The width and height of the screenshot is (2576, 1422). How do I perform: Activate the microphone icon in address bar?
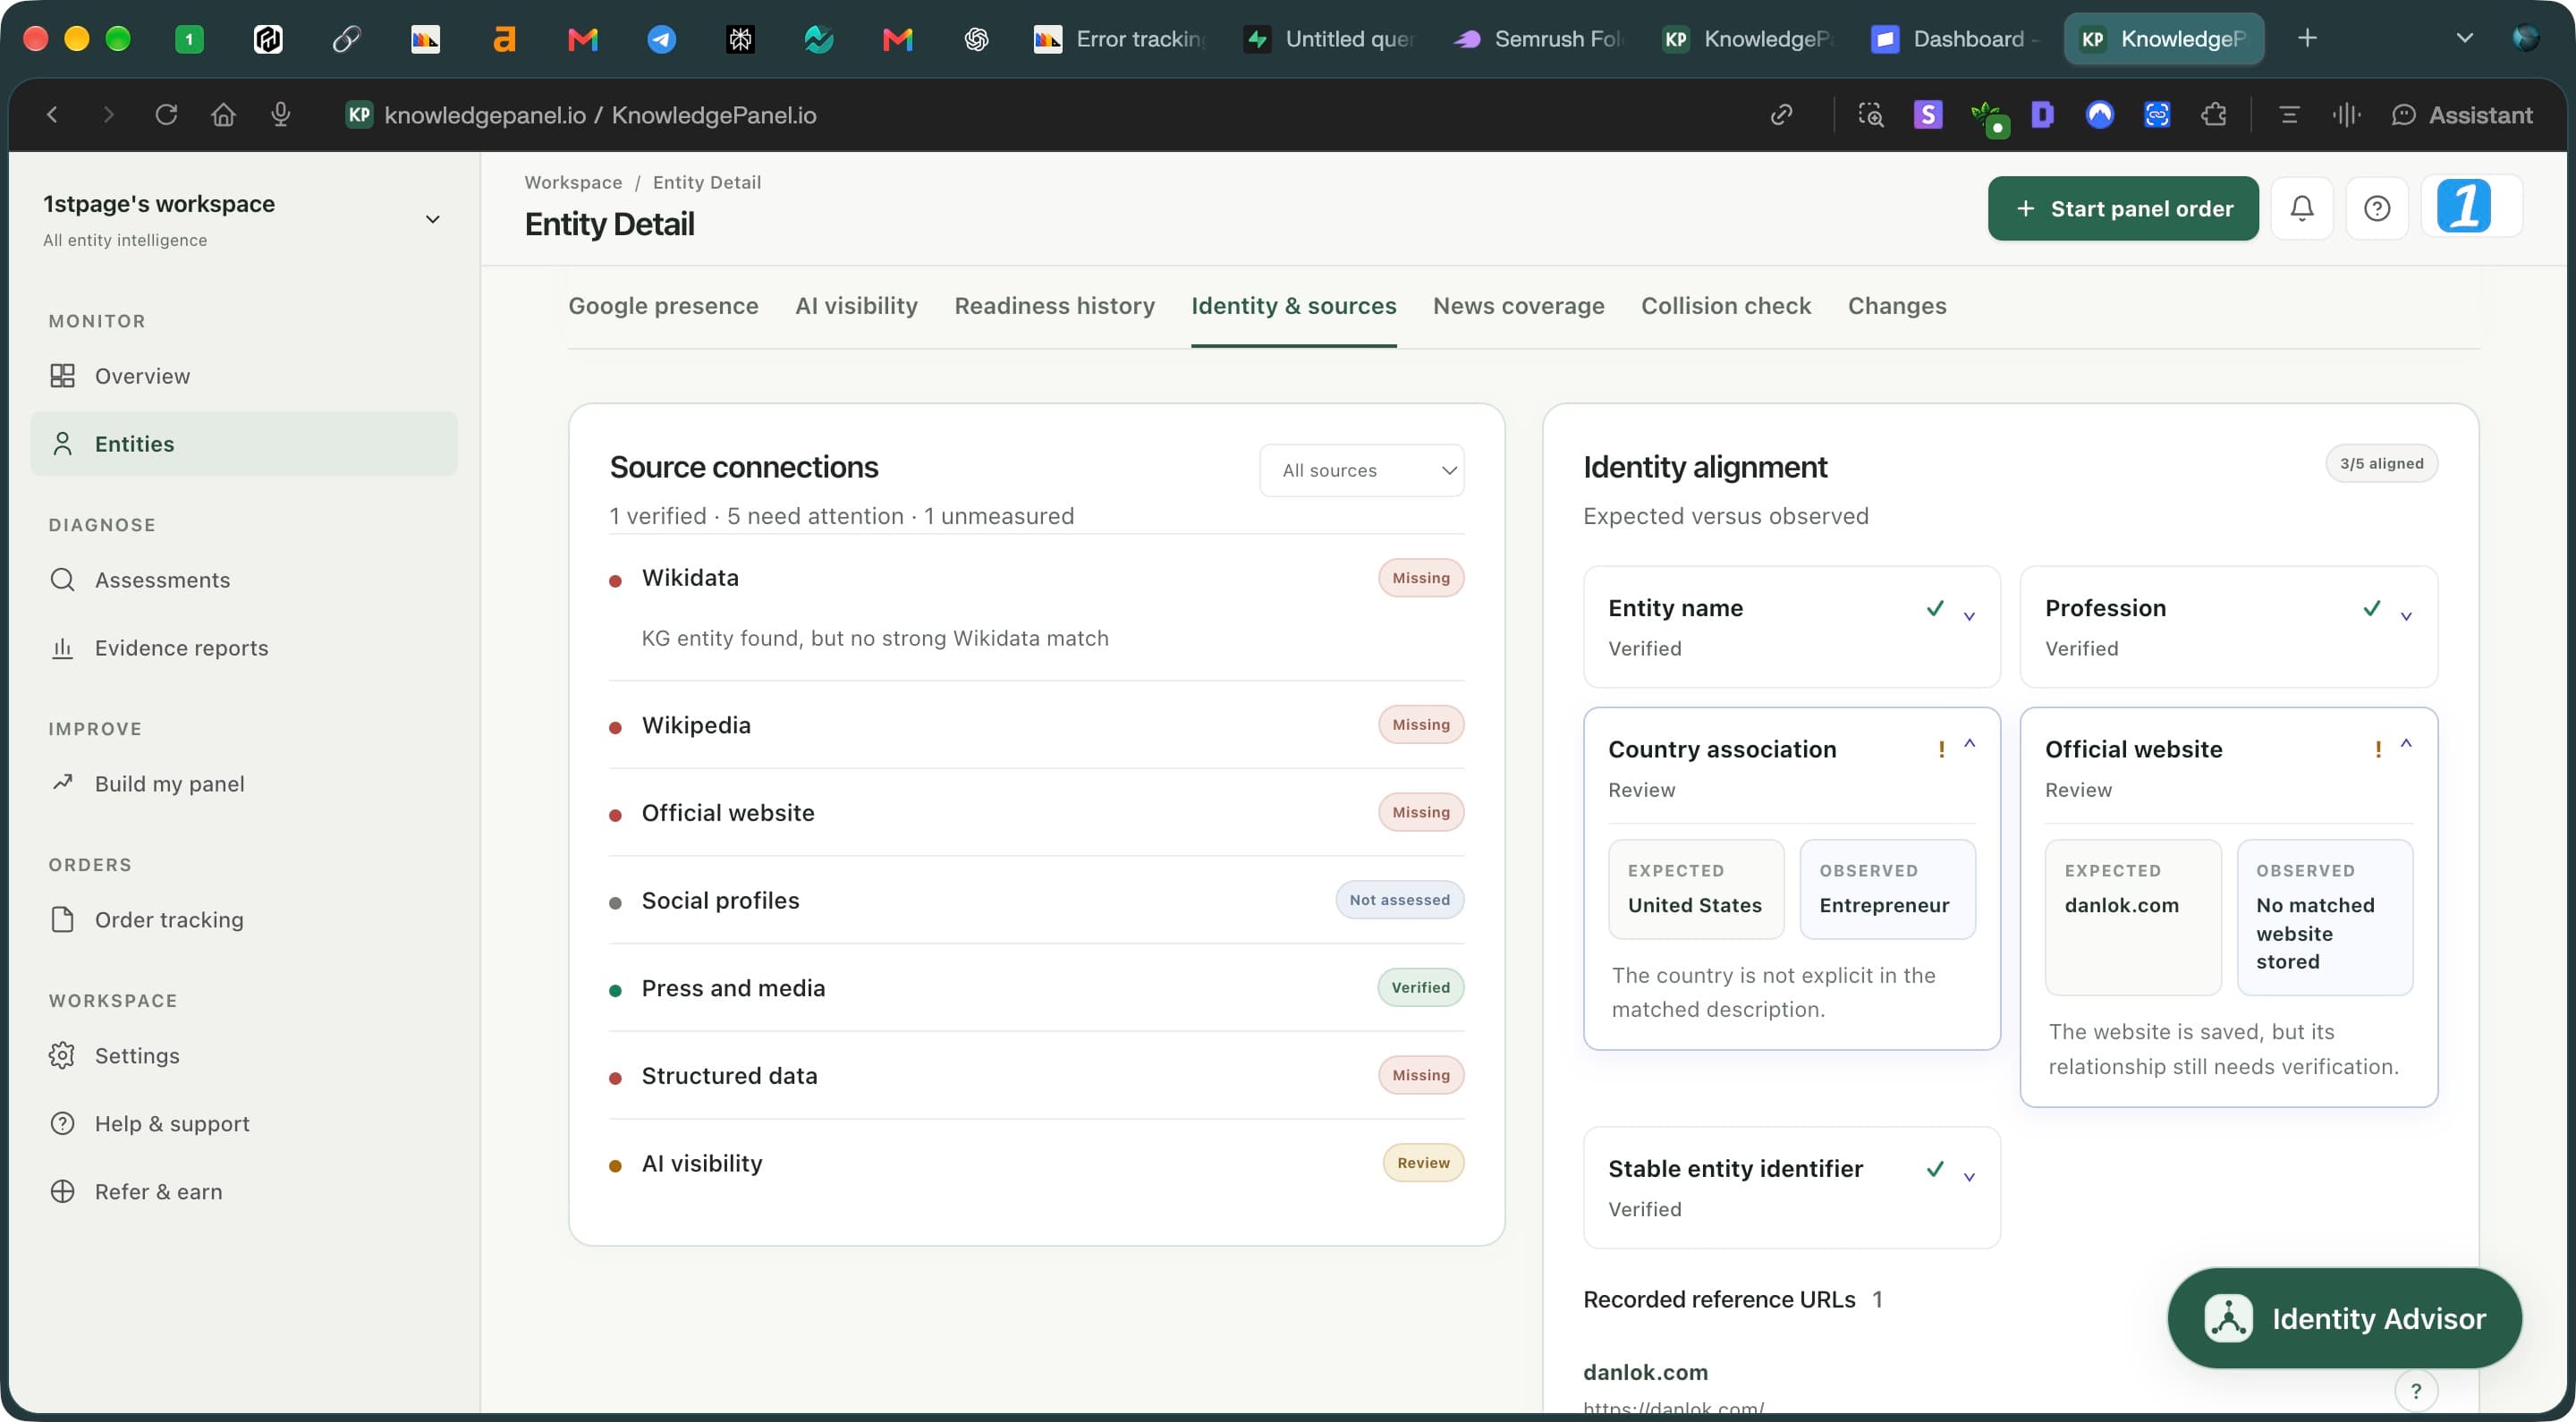pyautogui.click(x=281, y=115)
